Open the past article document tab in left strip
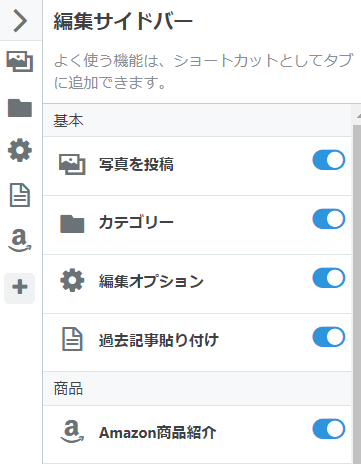Viewport: 361px width, 464px height. coord(20,195)
